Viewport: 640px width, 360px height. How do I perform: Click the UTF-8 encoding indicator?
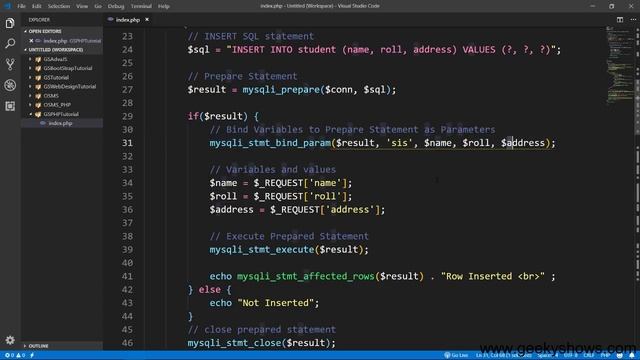[x=570, y=355]
